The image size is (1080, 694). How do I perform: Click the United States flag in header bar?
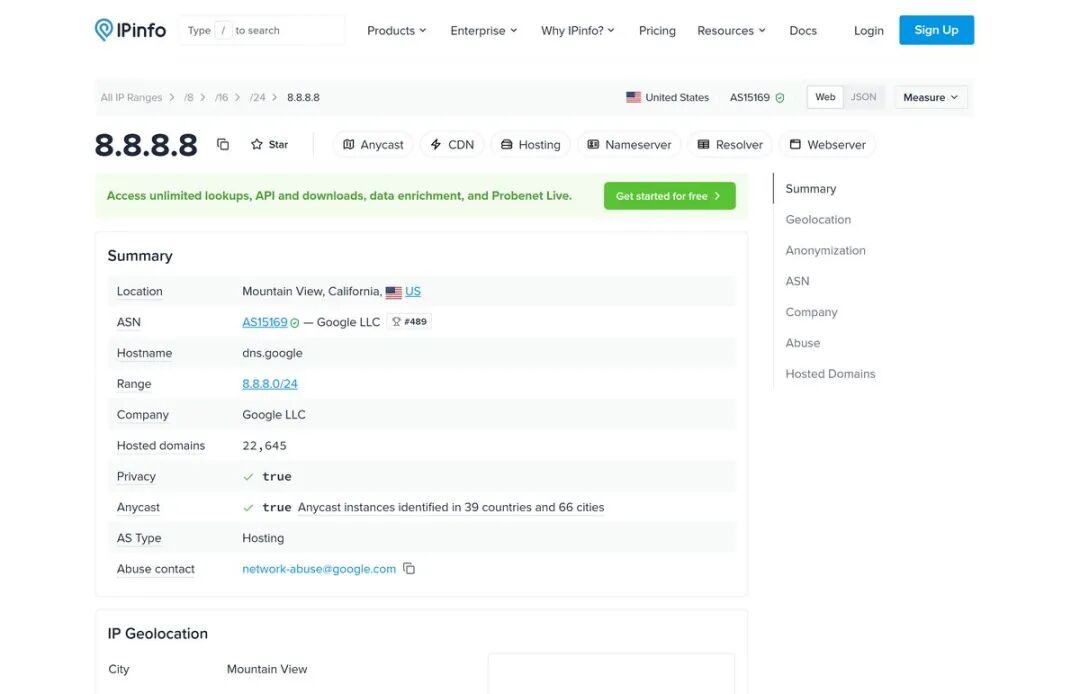point(634,97)
